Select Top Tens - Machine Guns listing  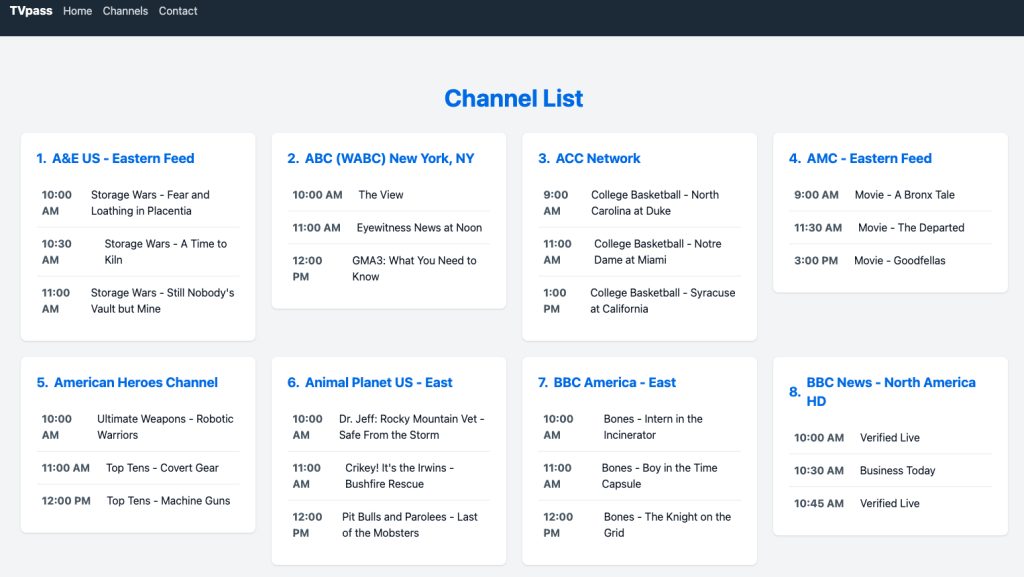coord(167,501)
